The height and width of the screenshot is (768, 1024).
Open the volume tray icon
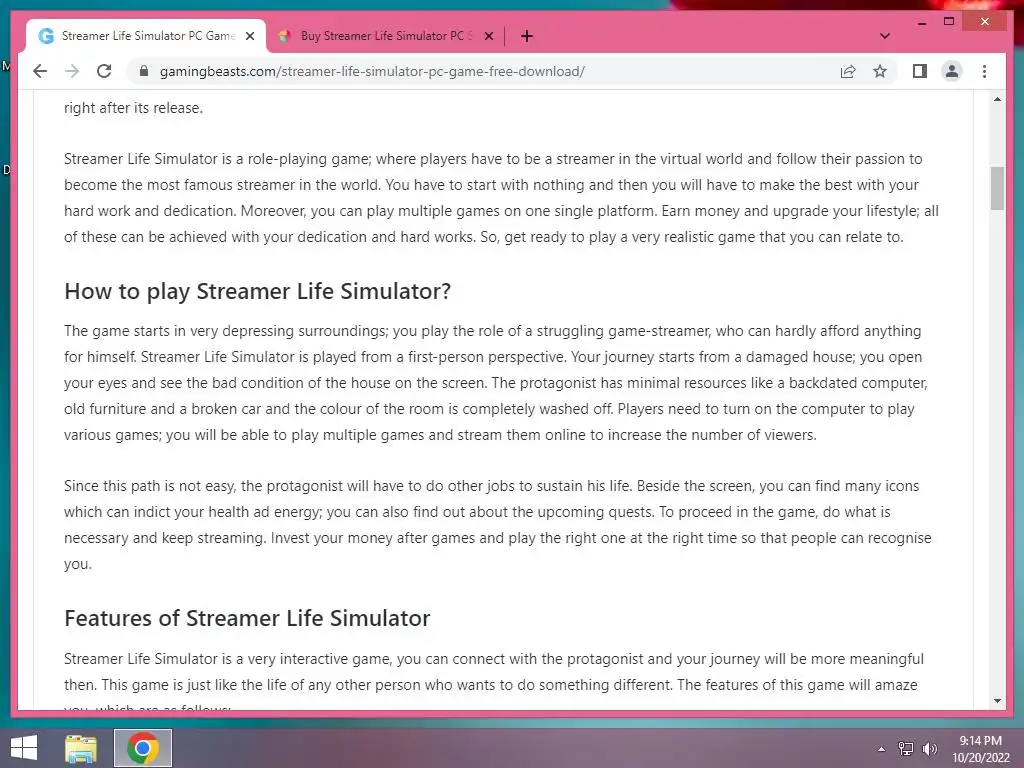pyautogui.click(x=929, y=749)
